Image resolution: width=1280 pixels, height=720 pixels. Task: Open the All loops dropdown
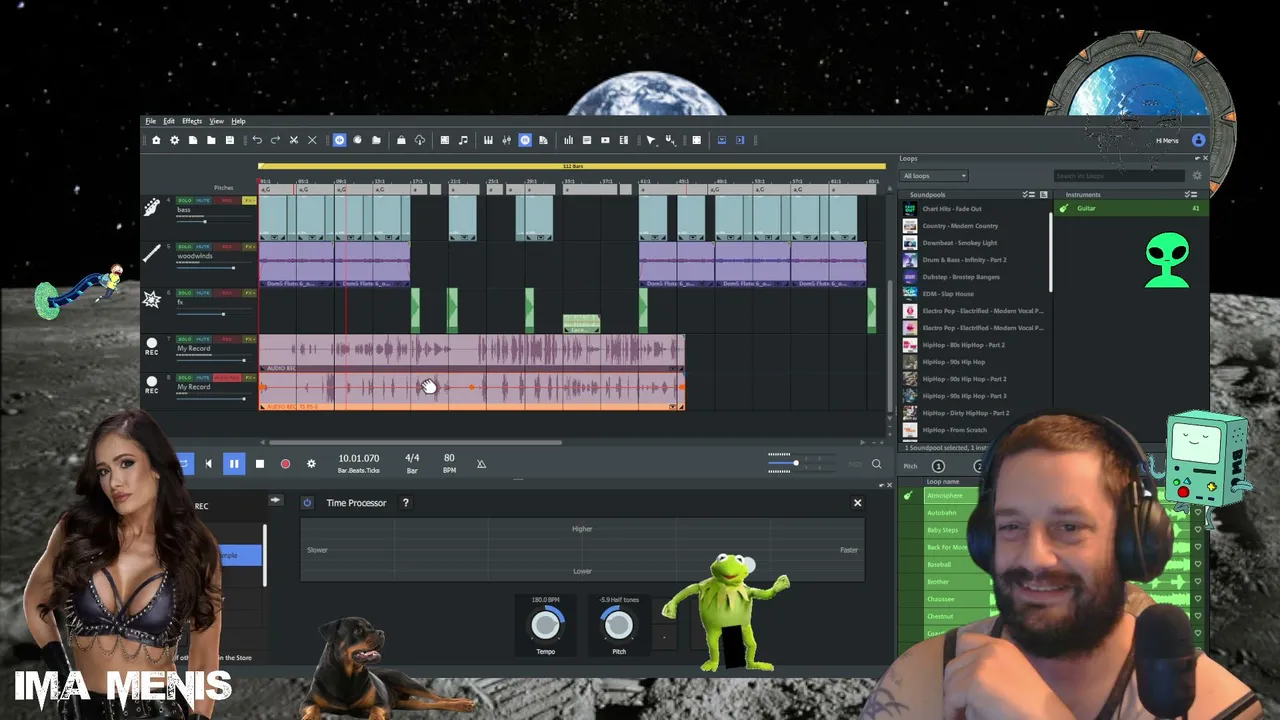coord(934,176)
